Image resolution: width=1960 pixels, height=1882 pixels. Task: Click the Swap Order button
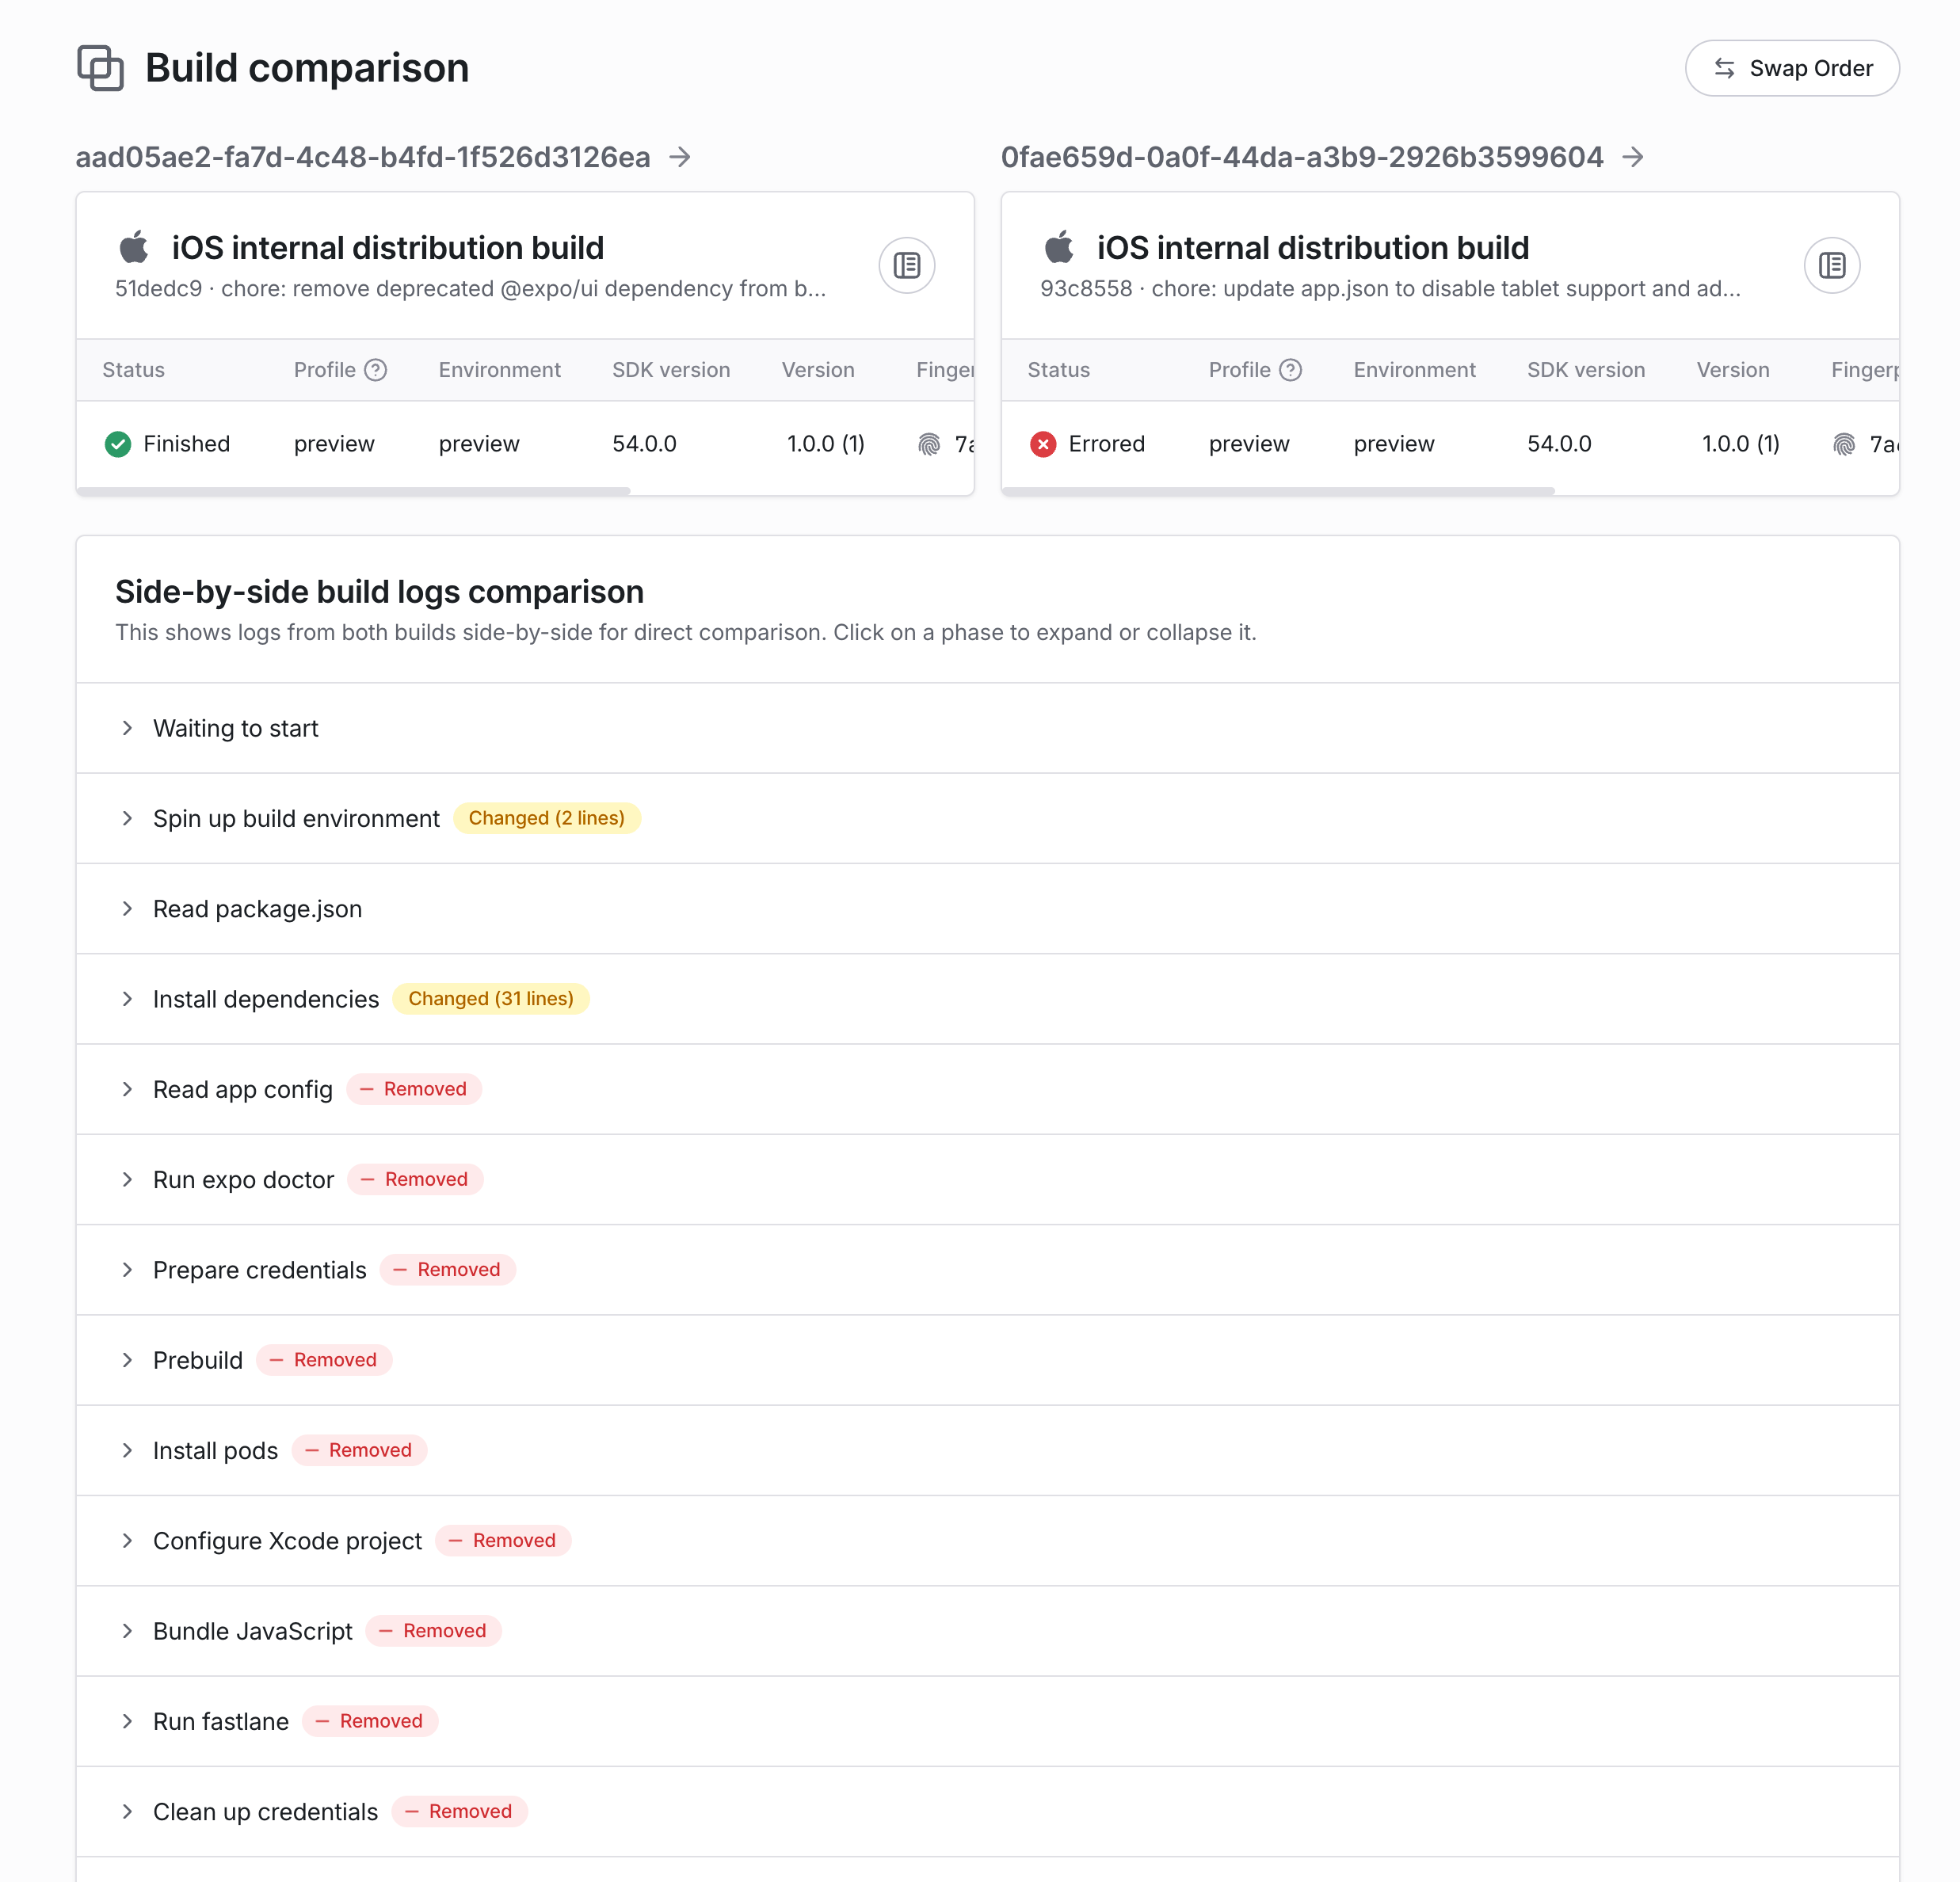tap(1791, 68)
